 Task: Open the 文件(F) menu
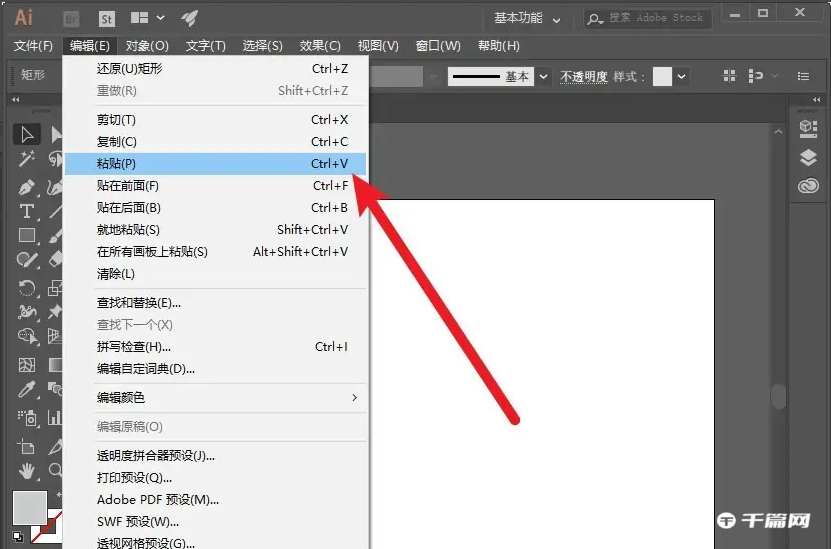click(x=33, y=46)
